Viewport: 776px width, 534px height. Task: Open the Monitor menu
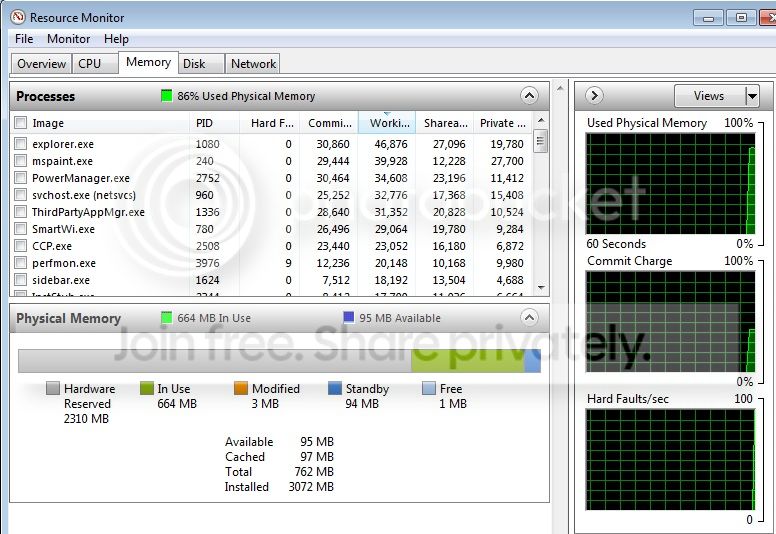(68, 39)
